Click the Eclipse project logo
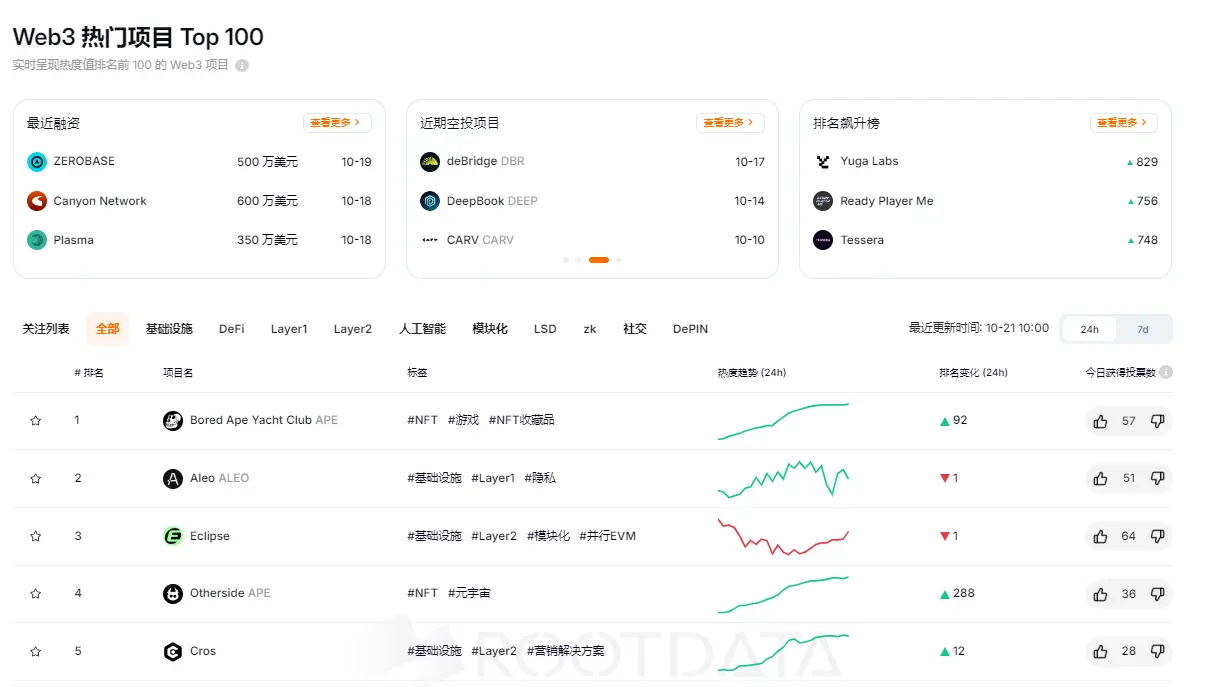The height and width of the screenshot is (687, 1220). [172, 535]
